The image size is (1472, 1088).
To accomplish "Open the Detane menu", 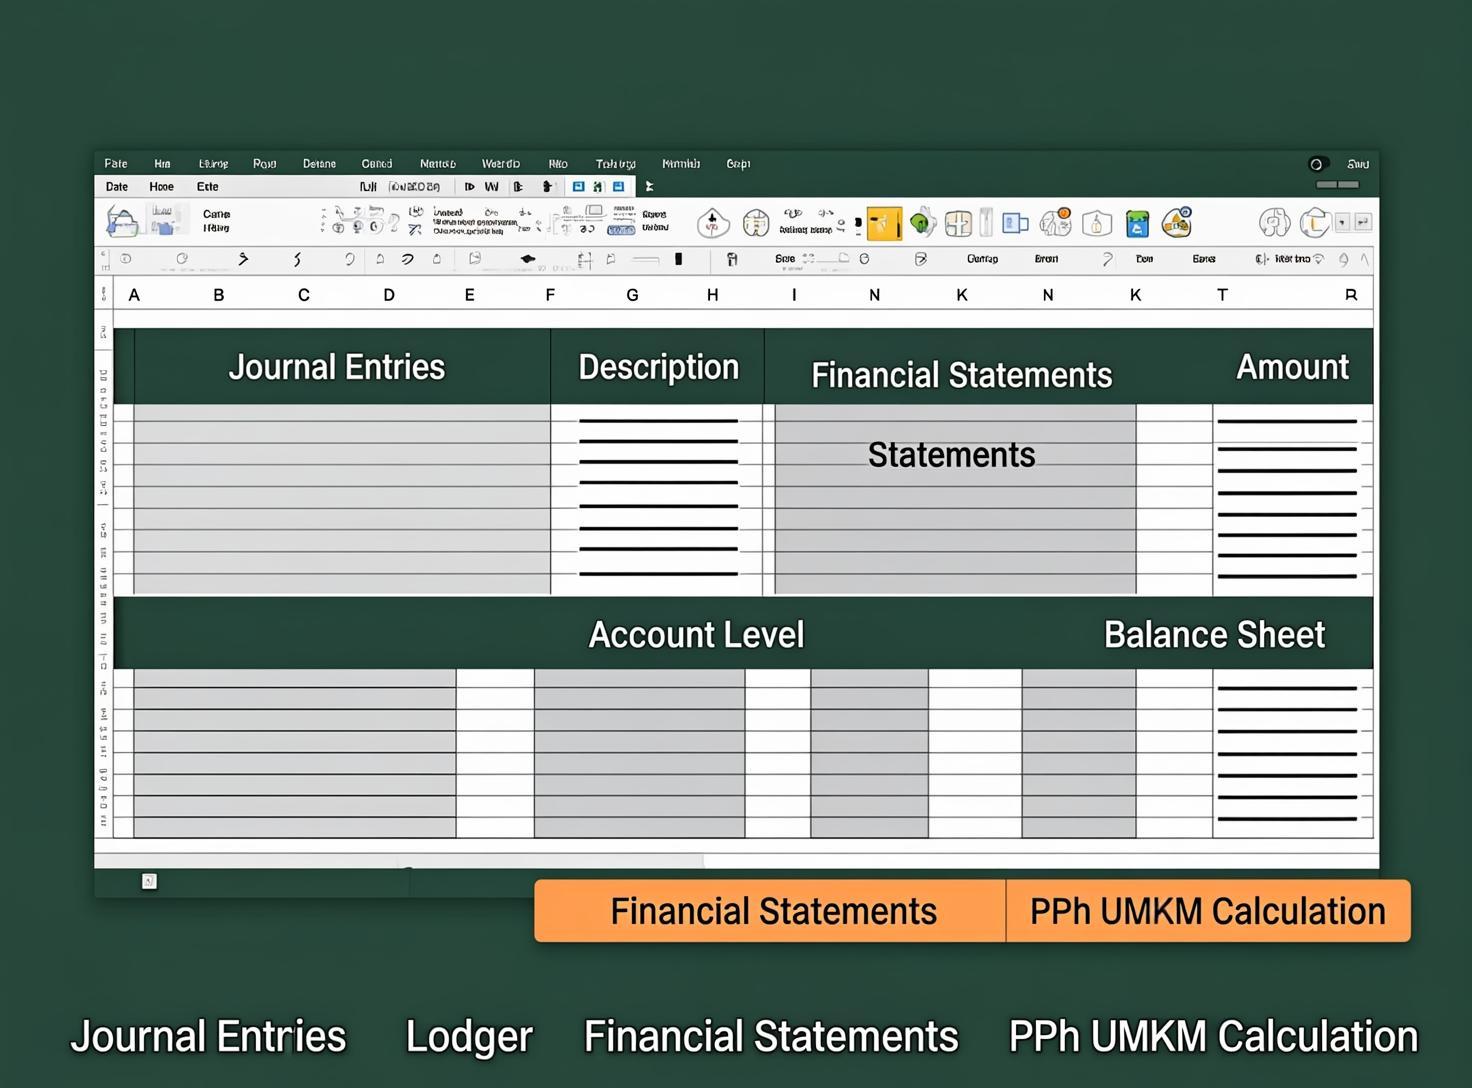I will [319, 164].
